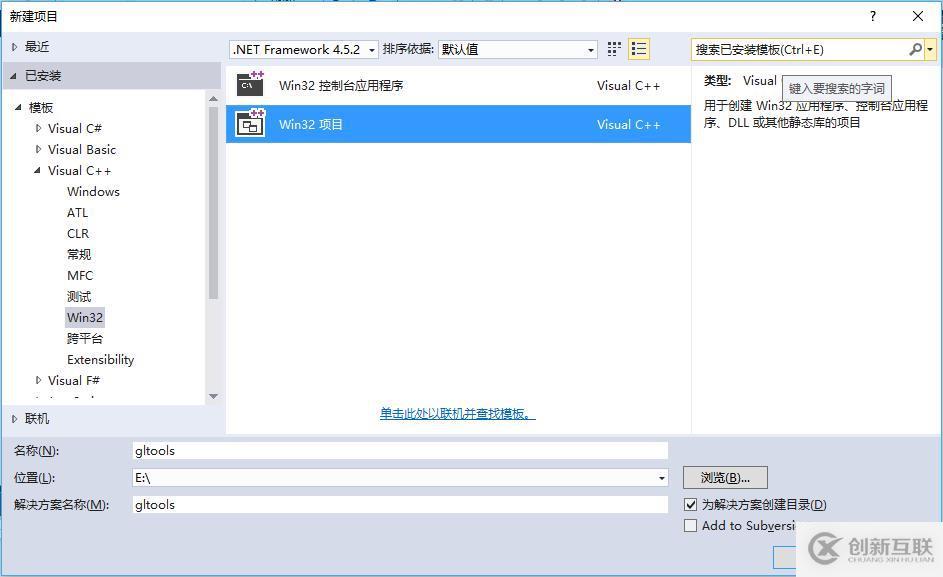Screen dimensions: 943x577
Task: Open the 排序依据 默认值 dropdown
Action: pos(518,49)
